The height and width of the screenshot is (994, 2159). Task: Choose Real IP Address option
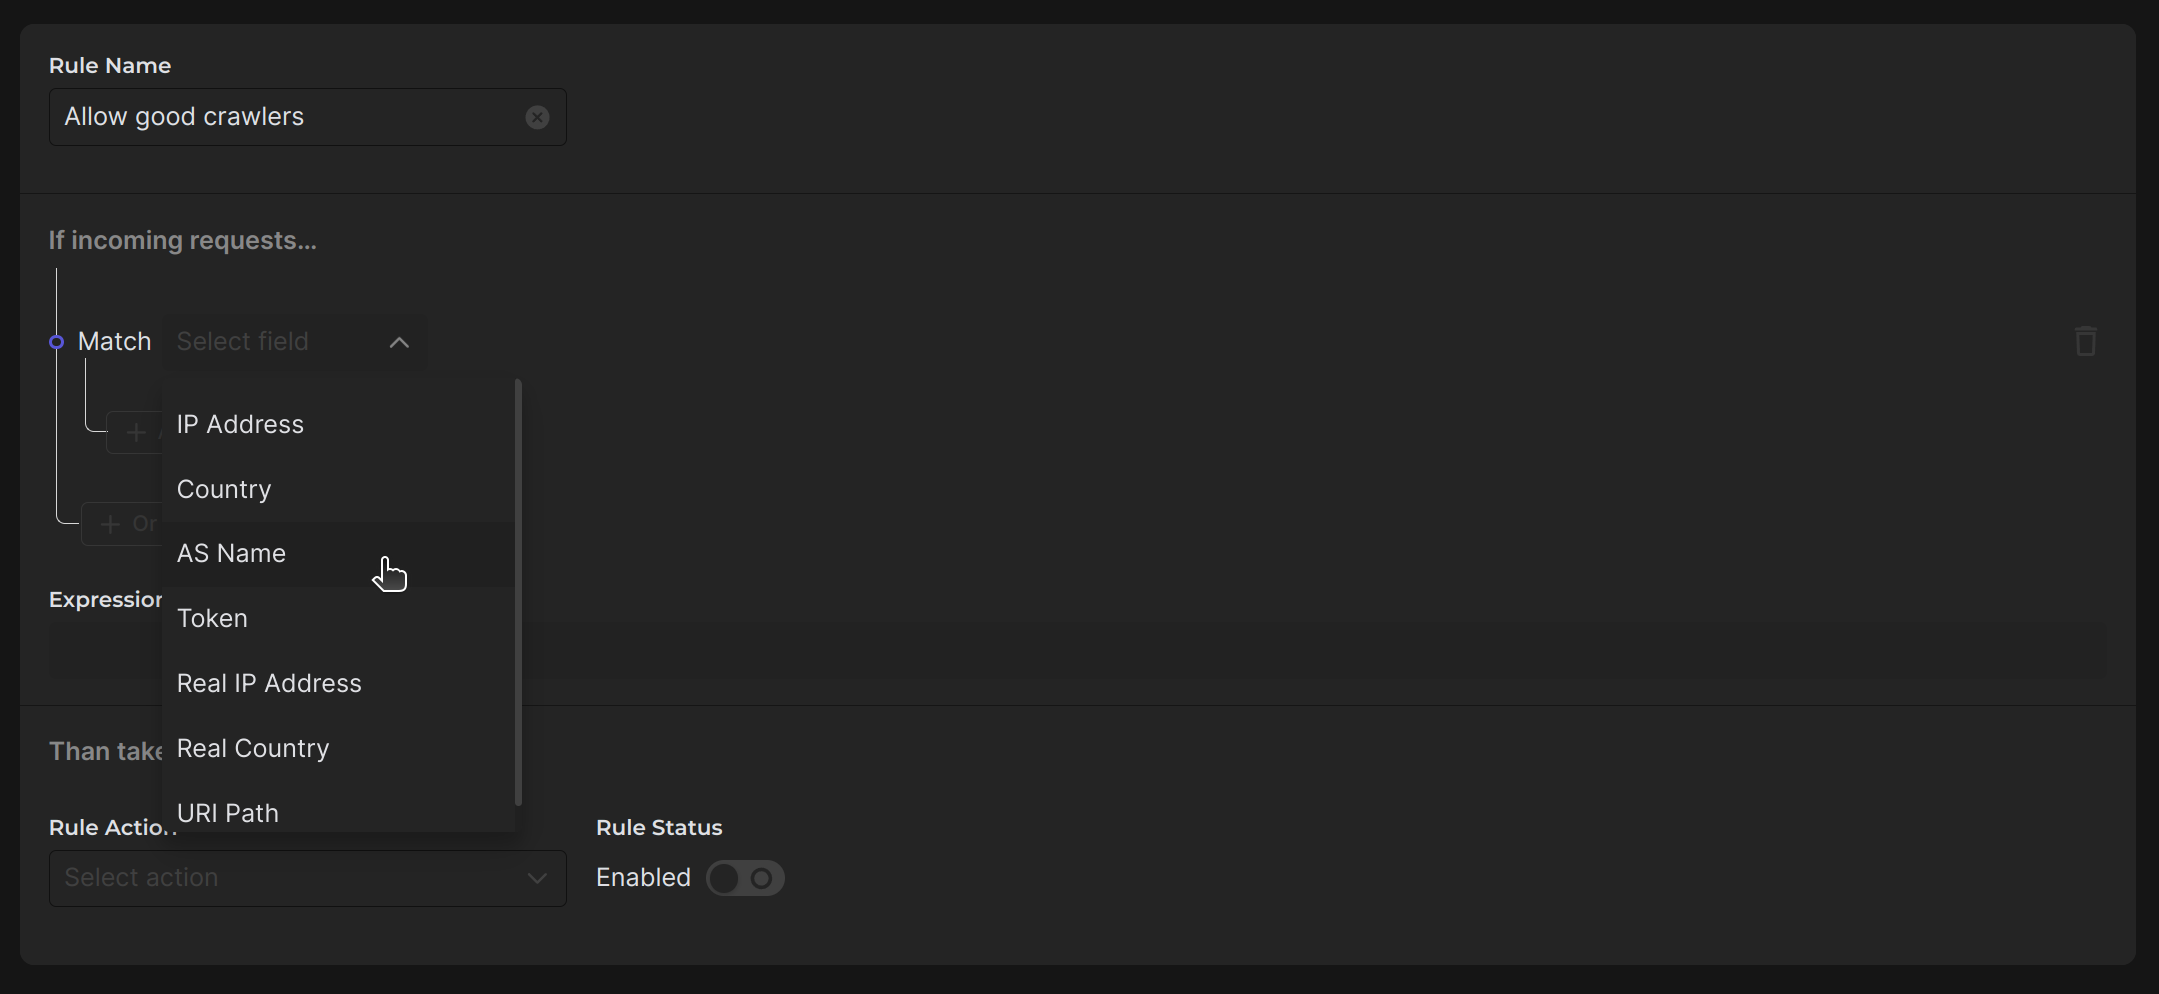click(x=269, y=684)
